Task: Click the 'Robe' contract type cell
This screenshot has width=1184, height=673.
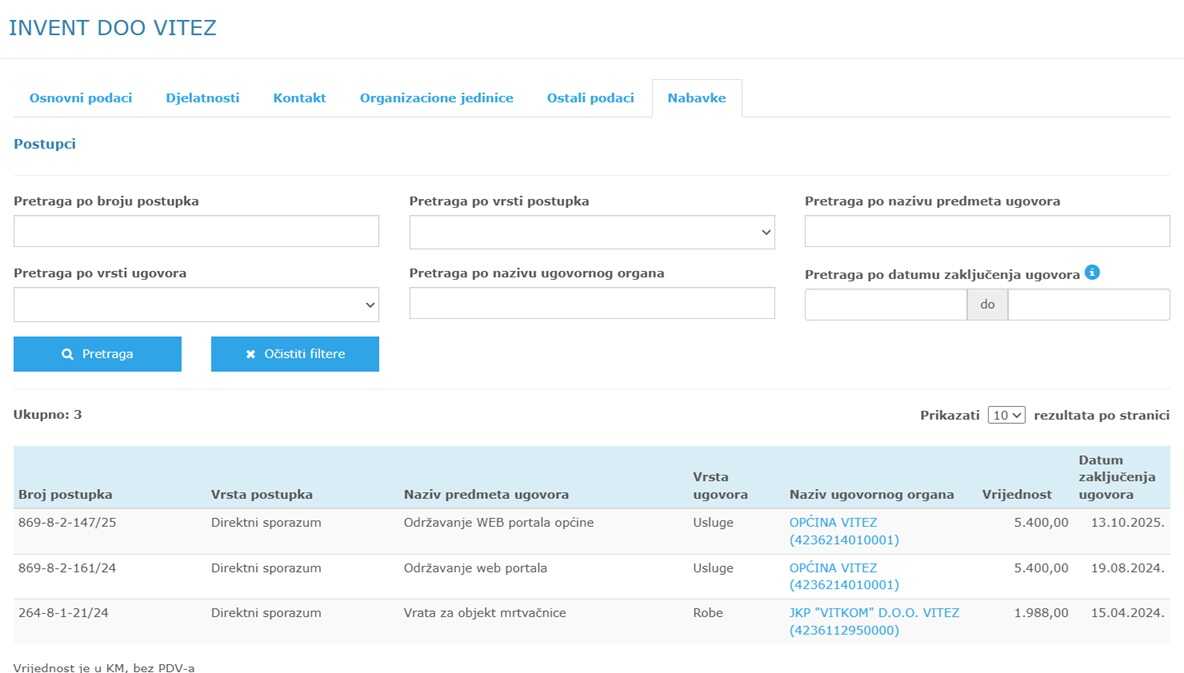Action: 708,613
